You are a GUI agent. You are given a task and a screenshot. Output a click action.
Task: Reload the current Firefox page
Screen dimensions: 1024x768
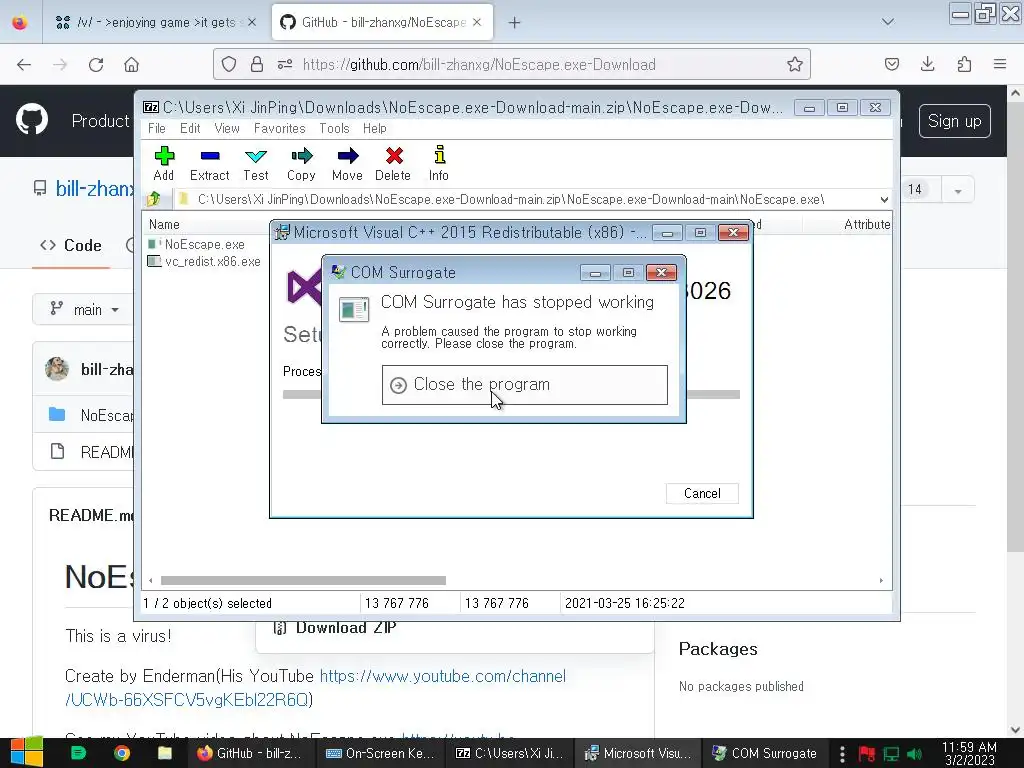(96, 65)
